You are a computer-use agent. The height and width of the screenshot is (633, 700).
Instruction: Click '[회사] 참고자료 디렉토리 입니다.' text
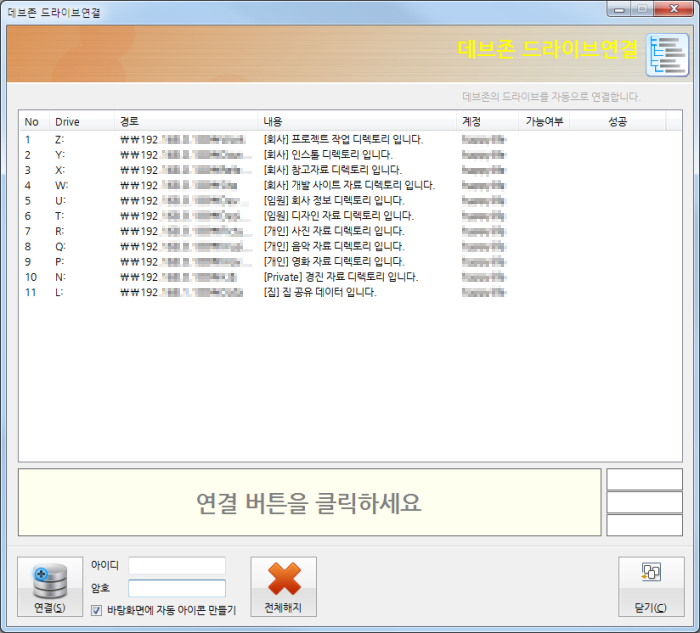(333, 170)
